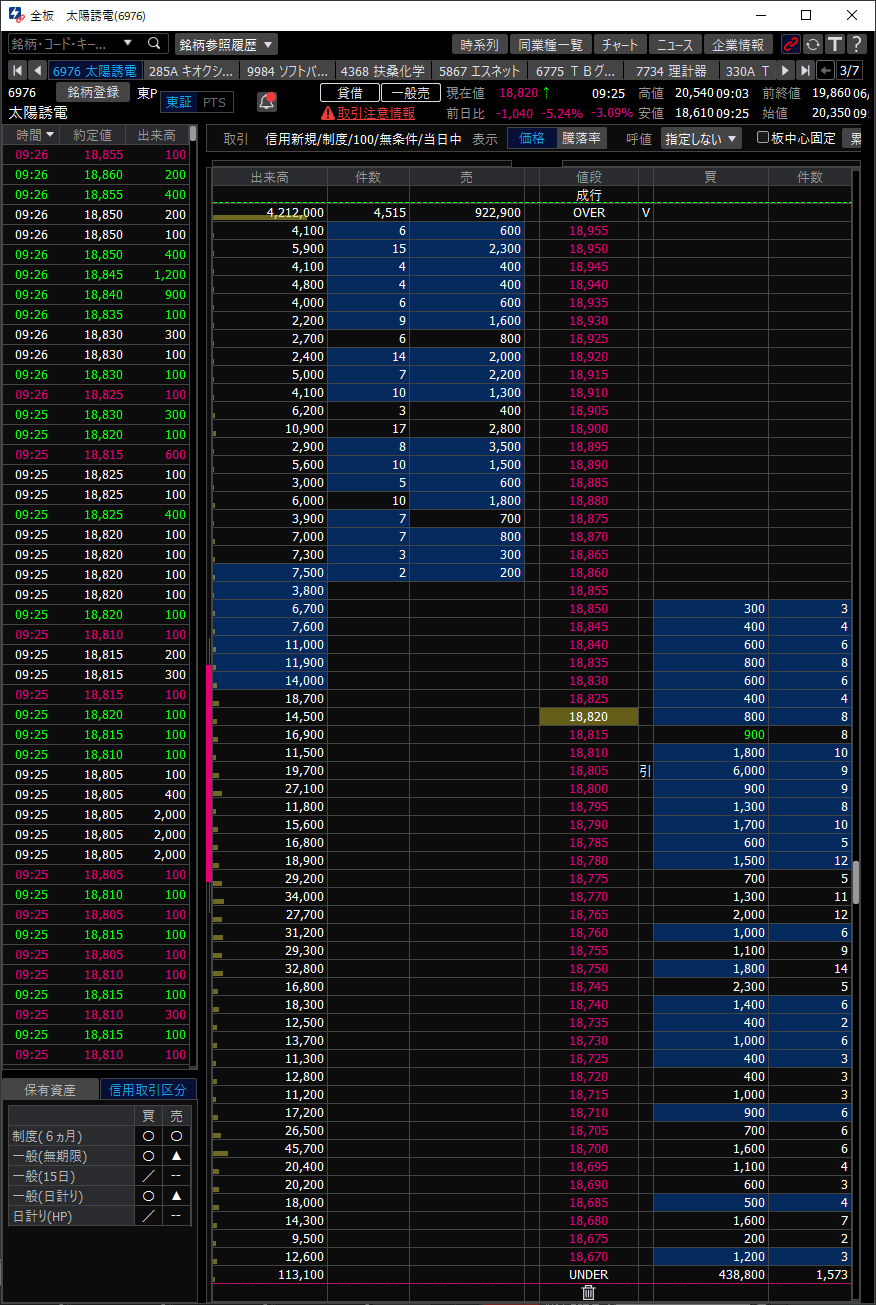Switch to 保有資産 tab

[x=50, y=1090]
